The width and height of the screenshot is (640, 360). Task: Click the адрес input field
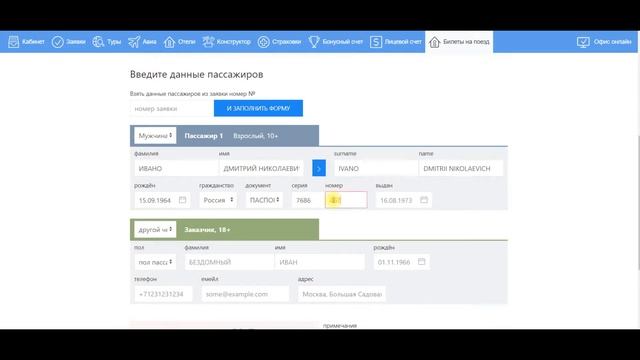342,294
